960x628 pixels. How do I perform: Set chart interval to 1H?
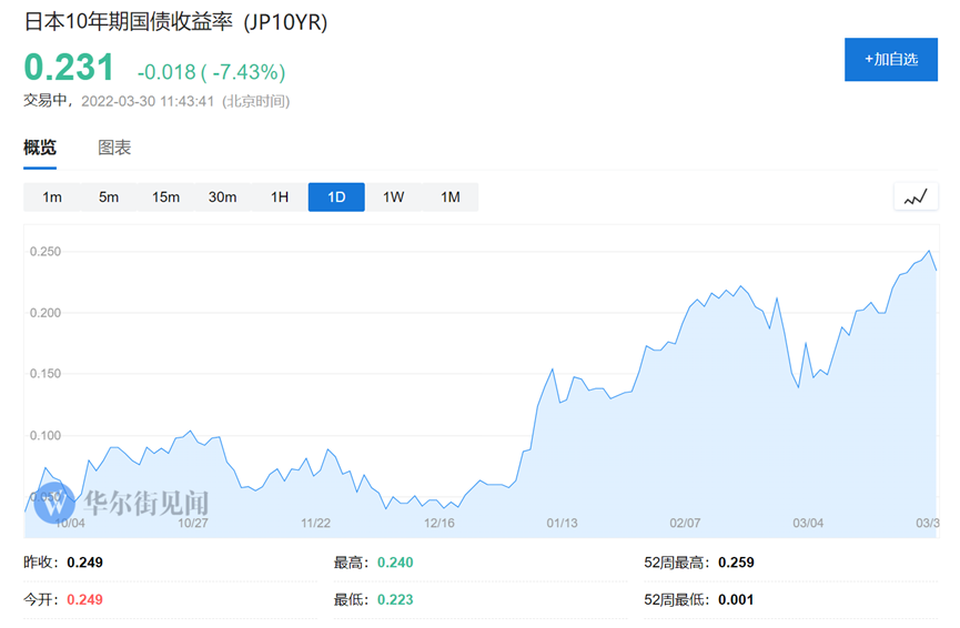click(279, 197)
